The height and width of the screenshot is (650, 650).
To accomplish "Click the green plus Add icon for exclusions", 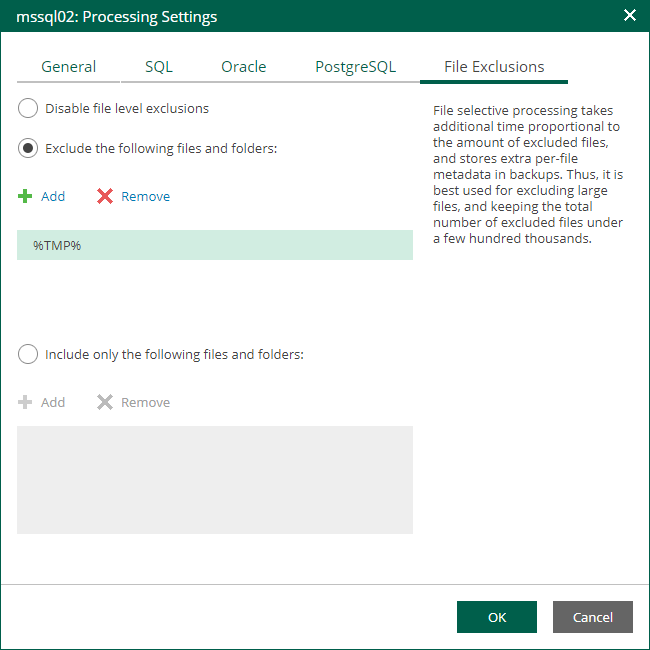I will [25, 196].
